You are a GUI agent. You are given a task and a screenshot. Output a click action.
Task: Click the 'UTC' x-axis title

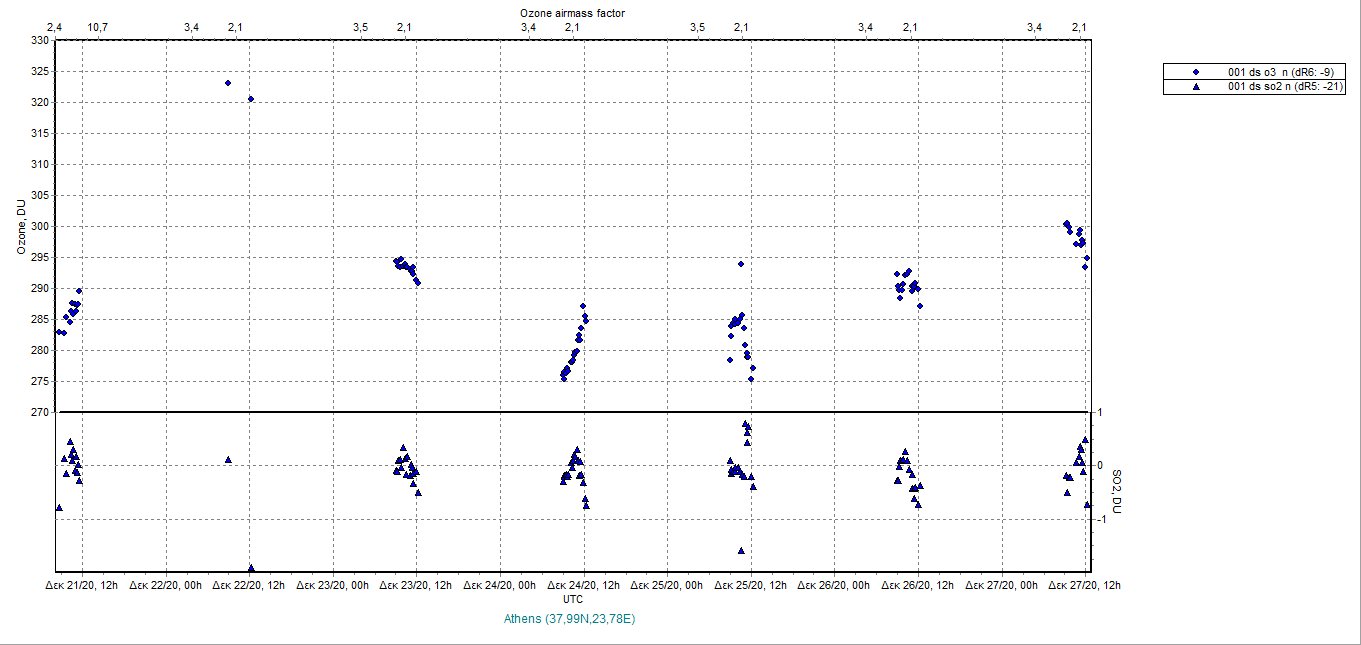tap(573, 599)
